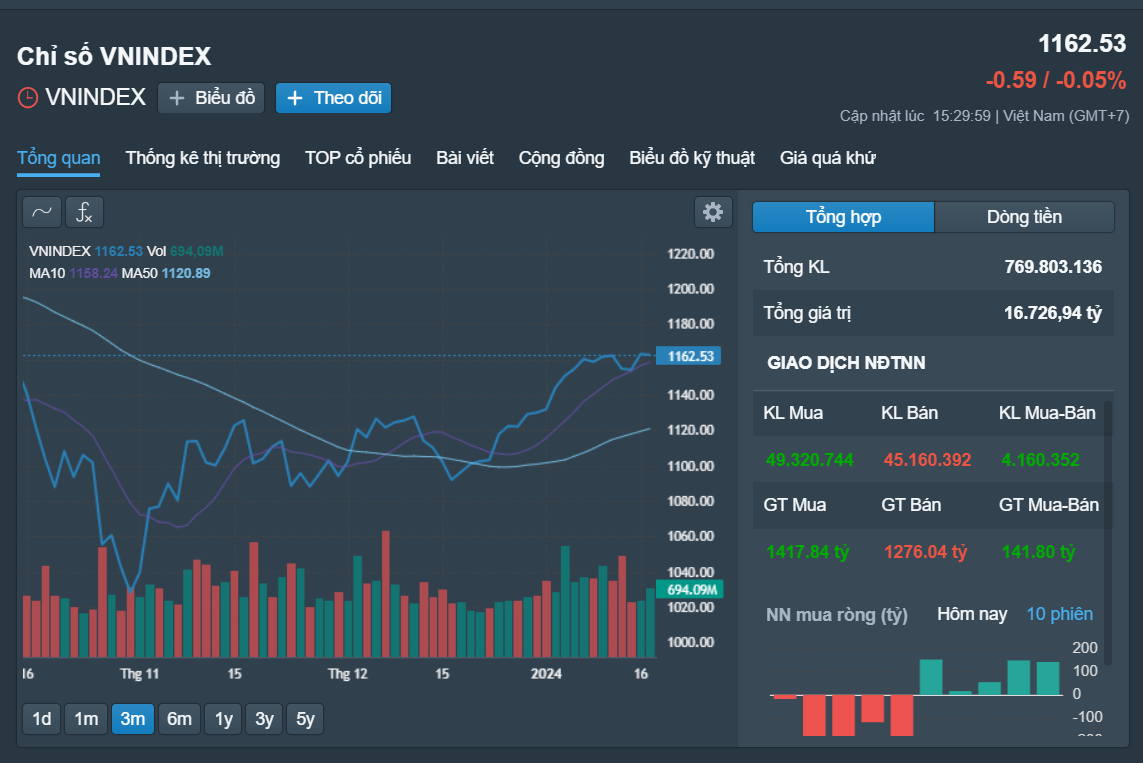Select 10 phiên net buying view
1143x763 pixels.
(x=1060, y=614)
